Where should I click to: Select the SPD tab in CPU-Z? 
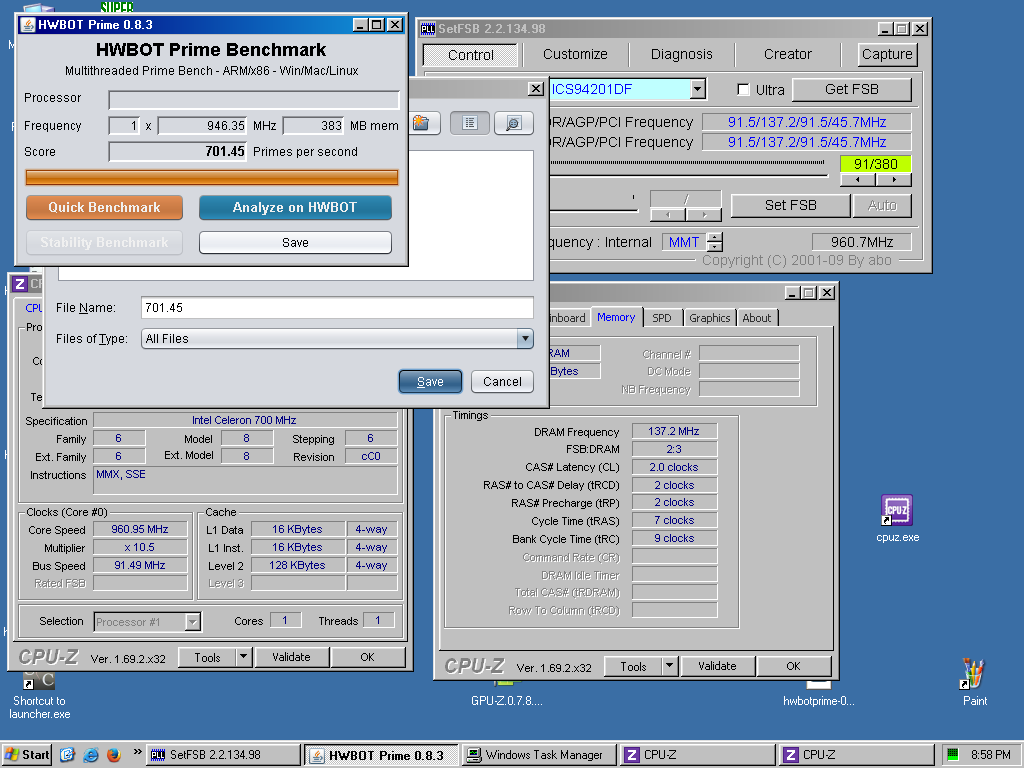[662, 318]
